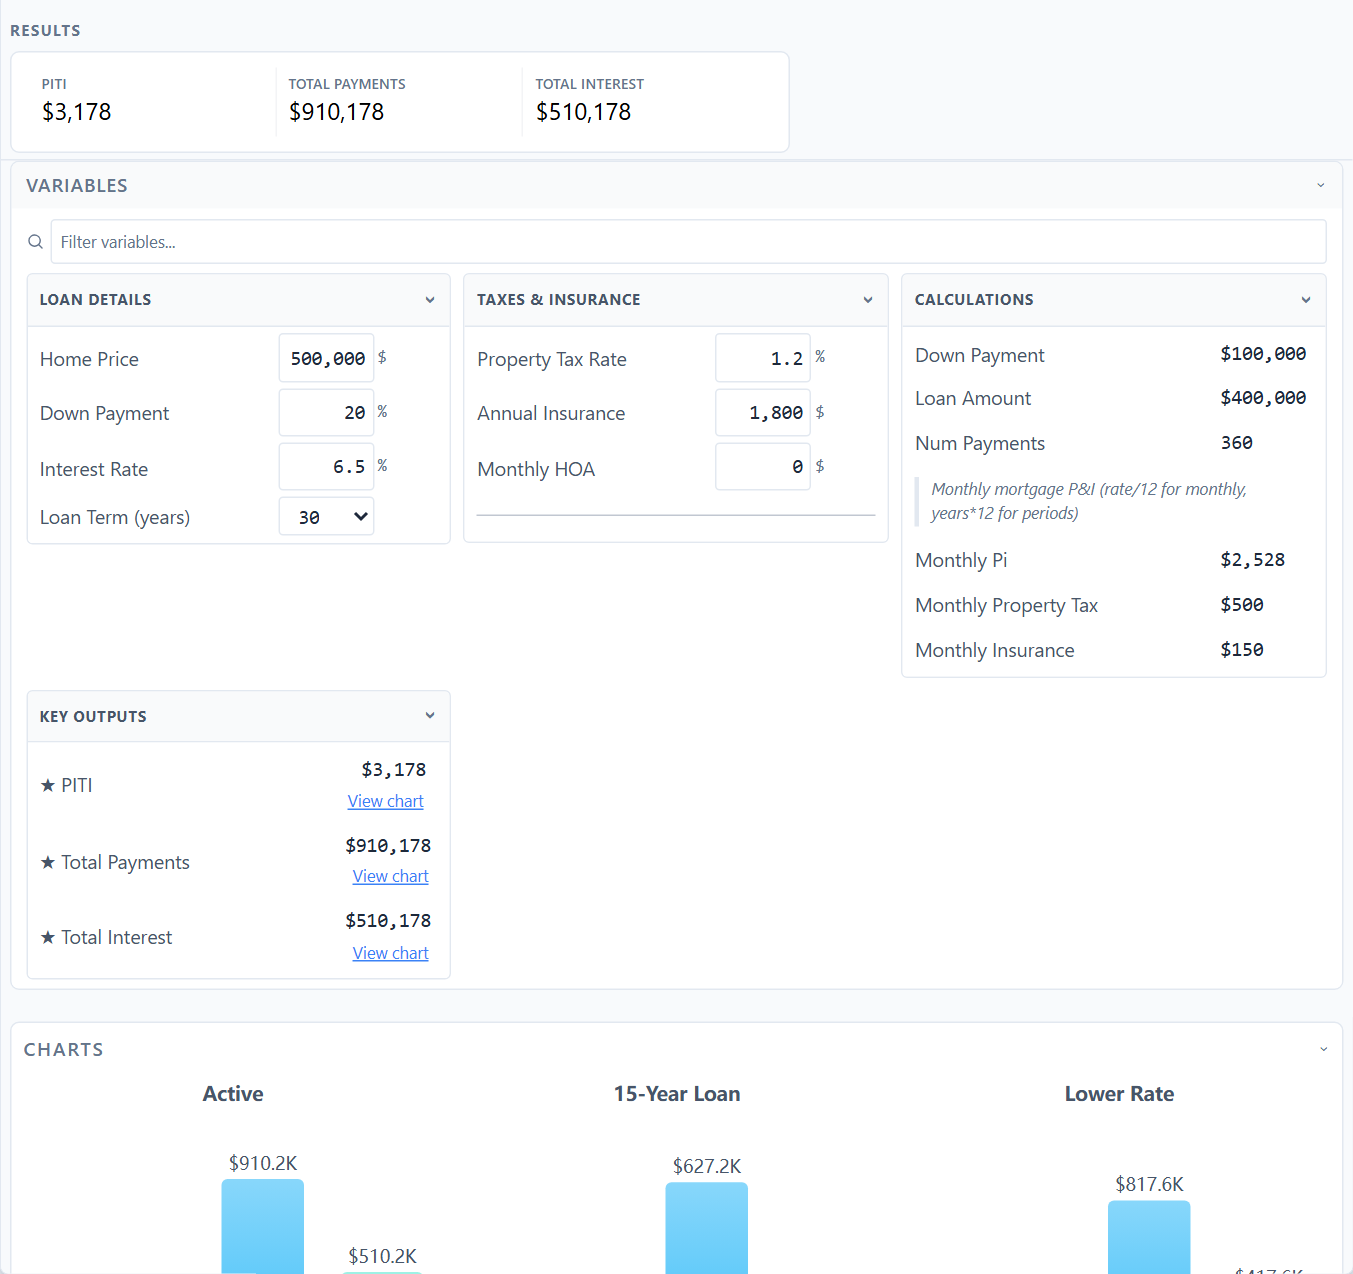Click the Total Interest result value $510,178
The width and height of the screenshot is (1353, 1274).
coord(584,112)
